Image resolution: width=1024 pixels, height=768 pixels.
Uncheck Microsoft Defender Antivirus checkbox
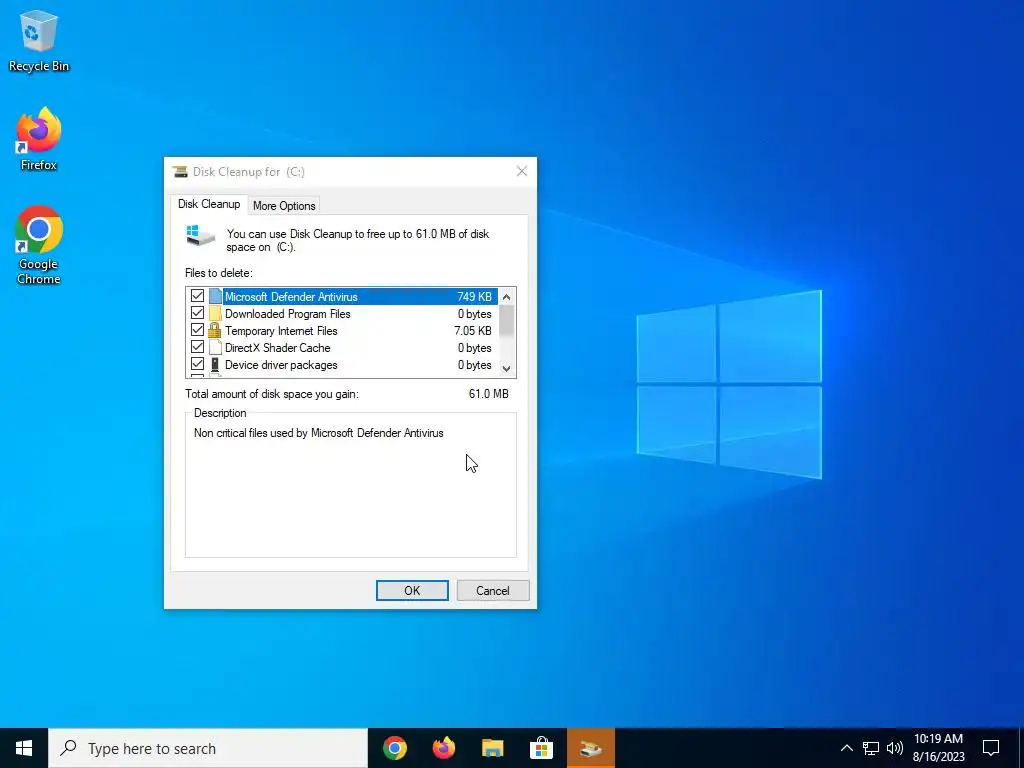[197, 296]
